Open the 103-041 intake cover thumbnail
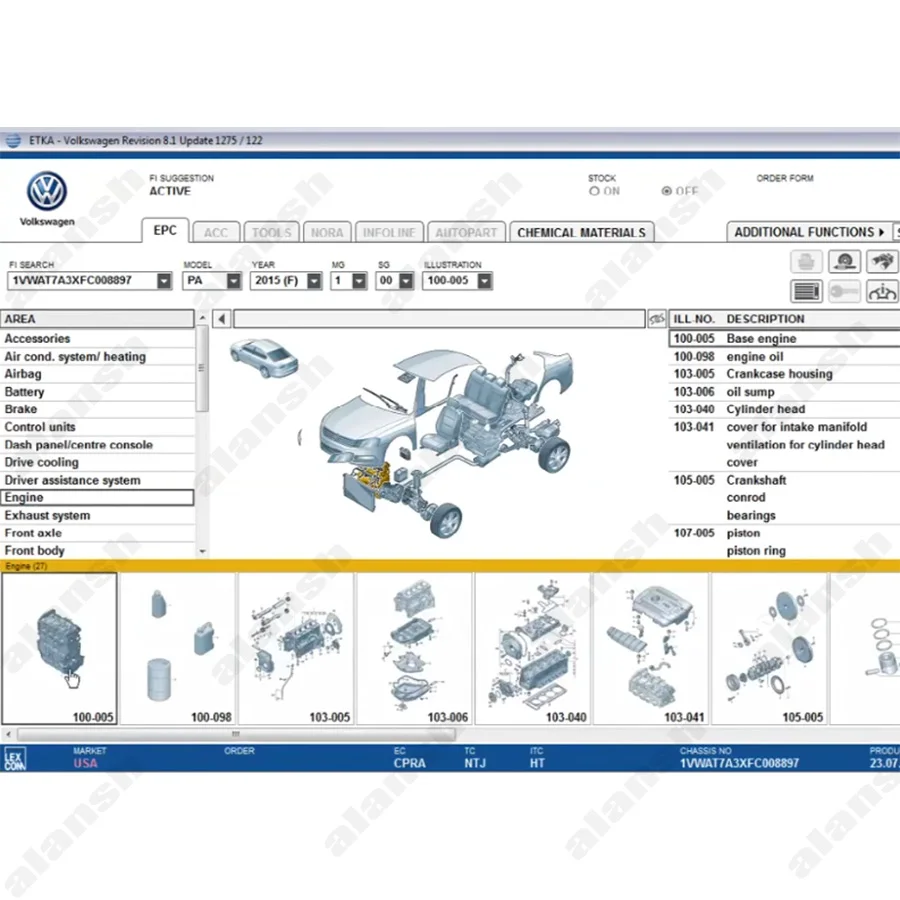 click(x=651, y=649)
